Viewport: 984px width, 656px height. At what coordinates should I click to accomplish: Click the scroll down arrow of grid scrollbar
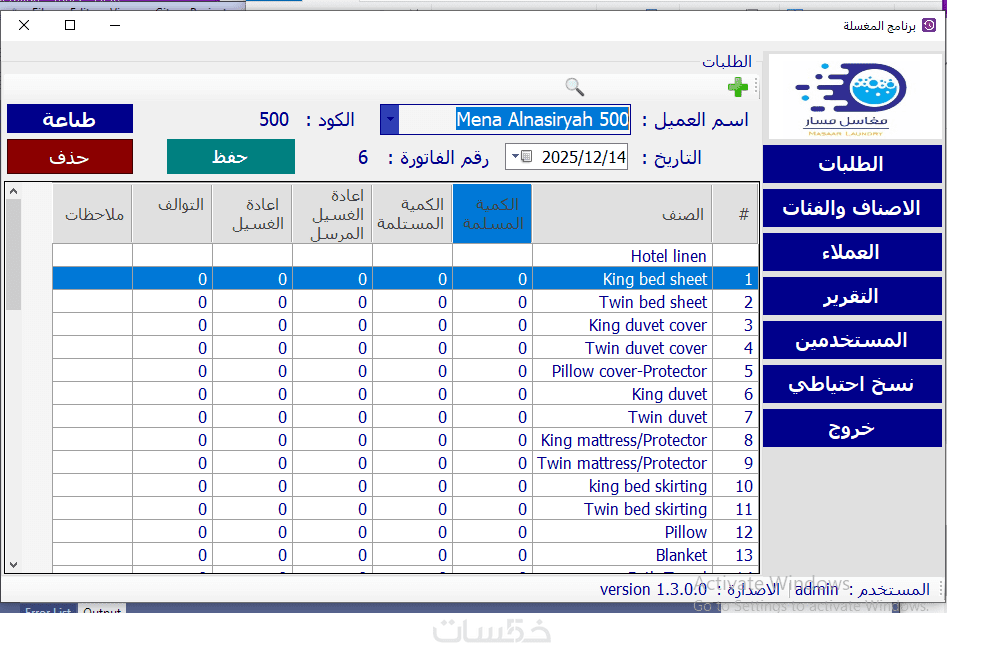(x=13, y=564)
